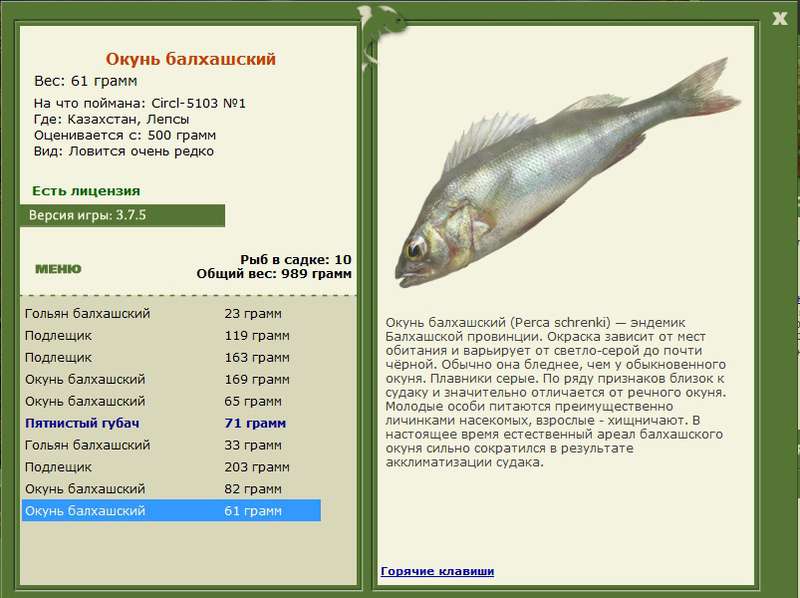Select the Подлещик 119 грамм row
Screen dimensions: 800x598
(171, 335)
